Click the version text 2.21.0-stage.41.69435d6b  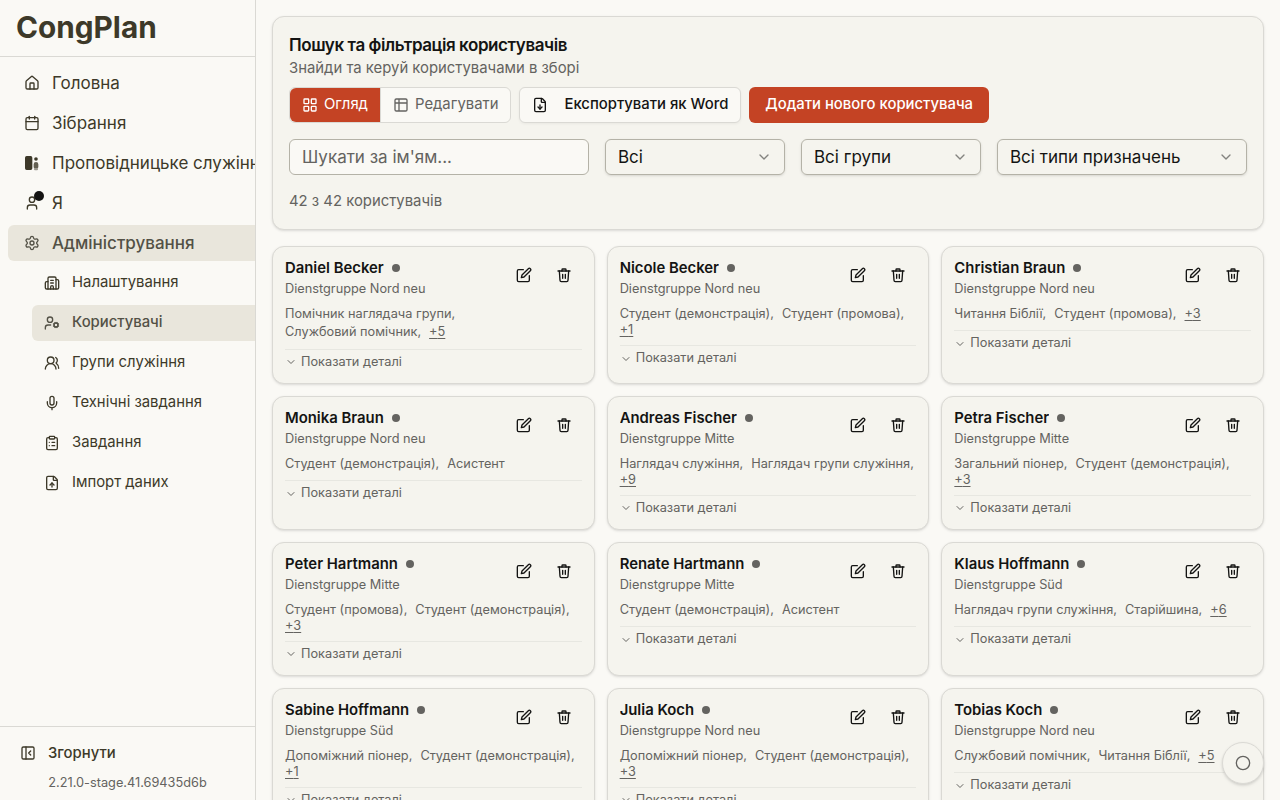tap(128, 782)
